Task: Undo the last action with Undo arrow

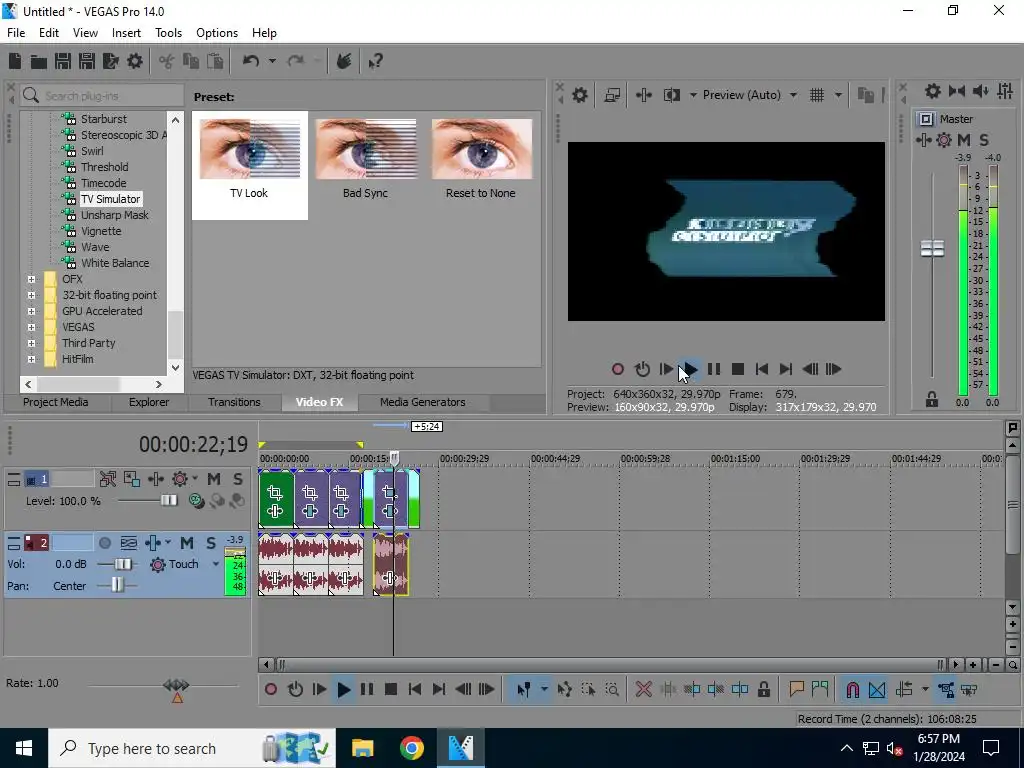Action: coord(251,61)
